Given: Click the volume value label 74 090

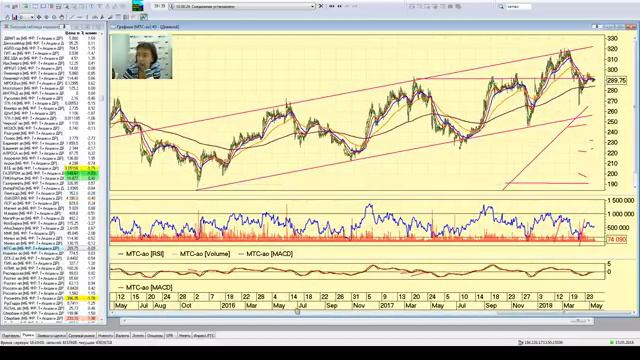Looking at the screenshot, I should [616, 240].
